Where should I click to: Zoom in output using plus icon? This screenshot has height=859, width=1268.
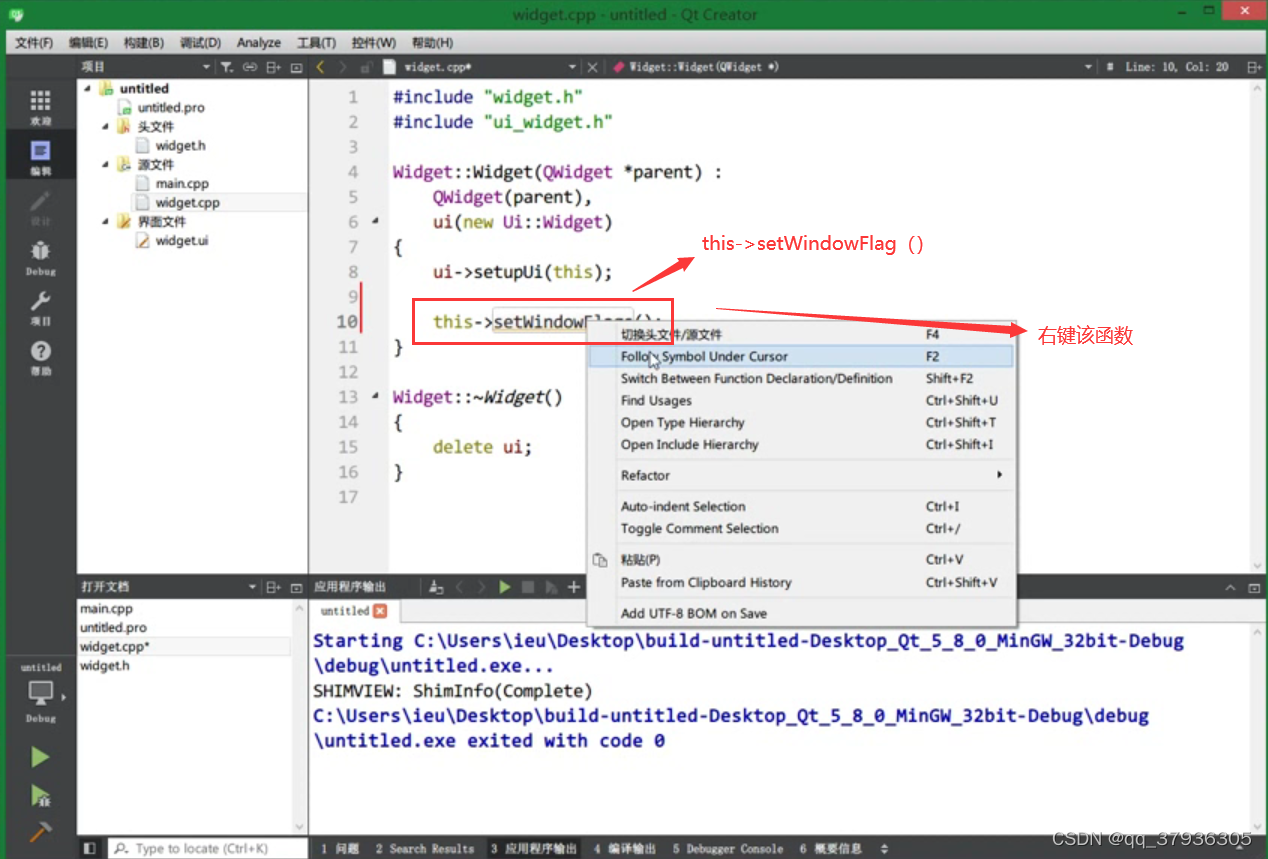(574, 587)
